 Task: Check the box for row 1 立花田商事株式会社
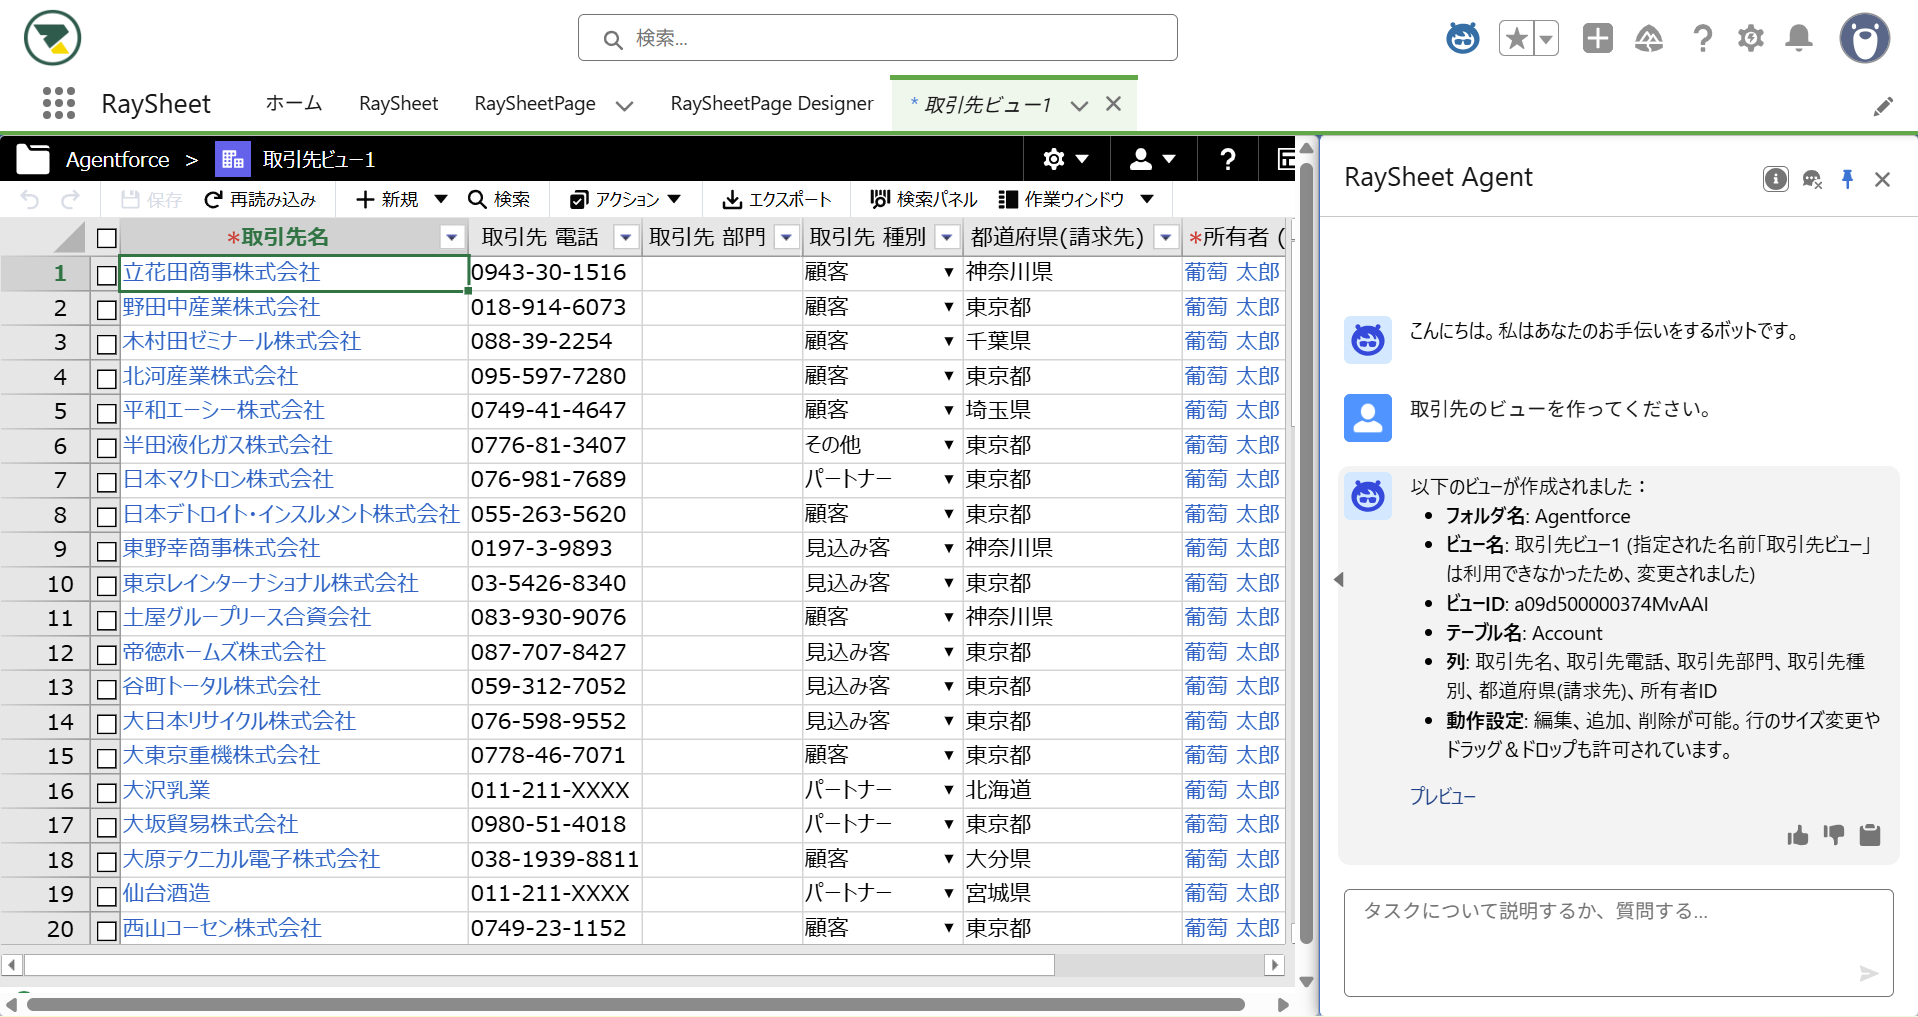point(107,274)
